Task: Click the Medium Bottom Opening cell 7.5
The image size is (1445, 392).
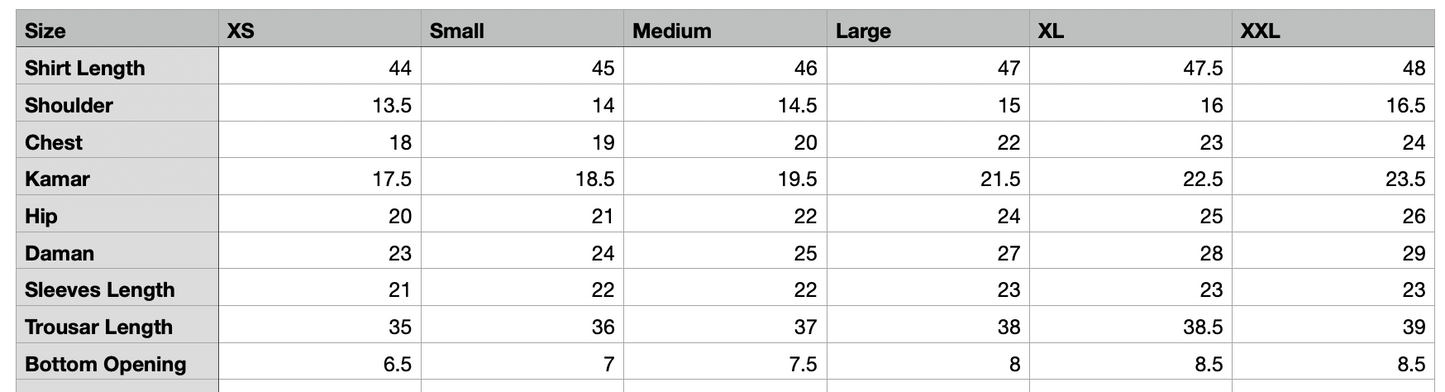Action: (726, 363)
